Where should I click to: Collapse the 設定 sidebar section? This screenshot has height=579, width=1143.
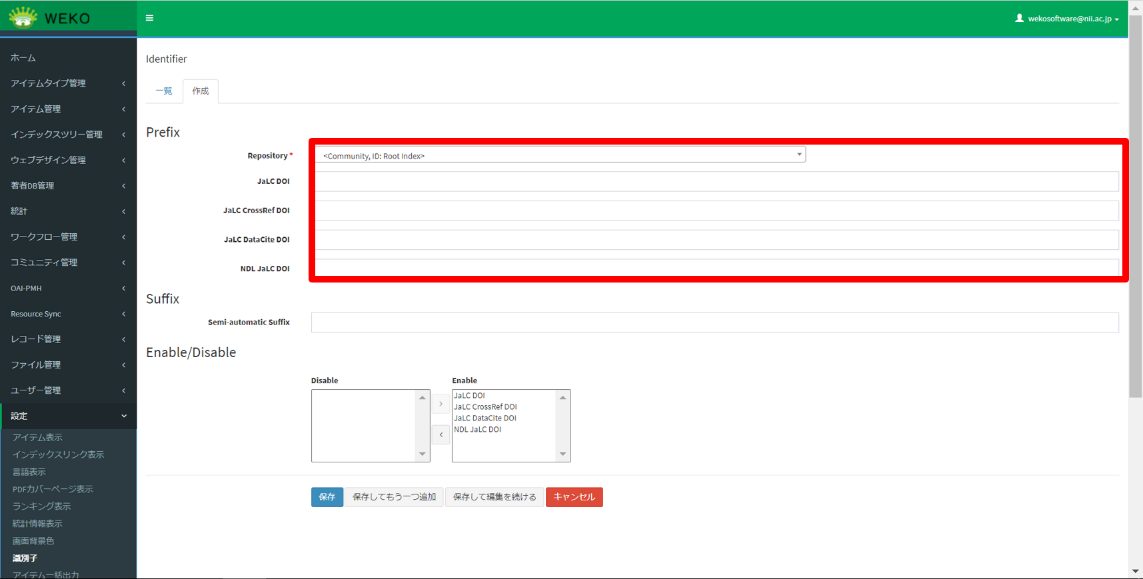tap(68, 416)
